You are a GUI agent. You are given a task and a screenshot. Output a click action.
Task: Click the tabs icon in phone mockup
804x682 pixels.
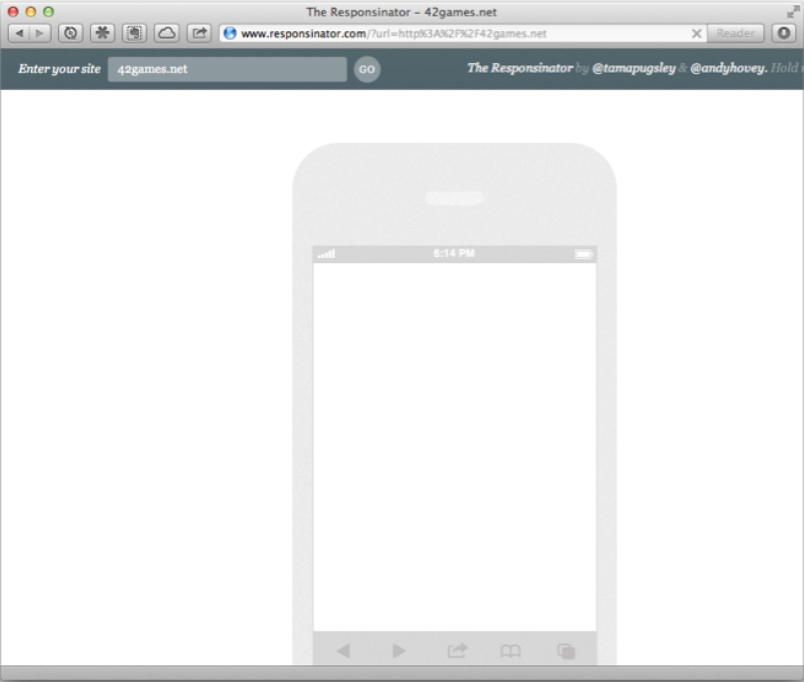click(566, 651)
